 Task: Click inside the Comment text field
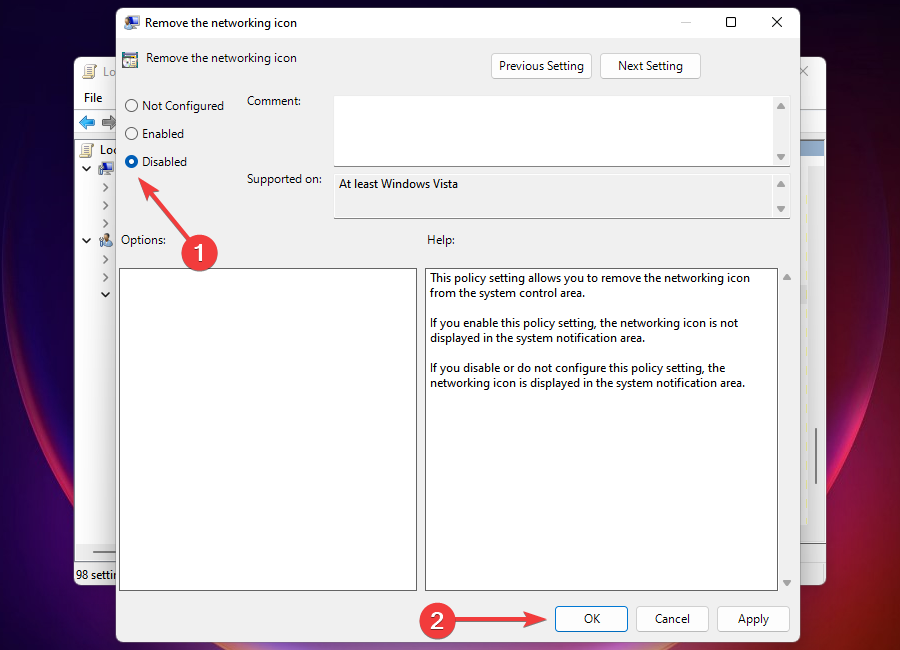[550, 128]
